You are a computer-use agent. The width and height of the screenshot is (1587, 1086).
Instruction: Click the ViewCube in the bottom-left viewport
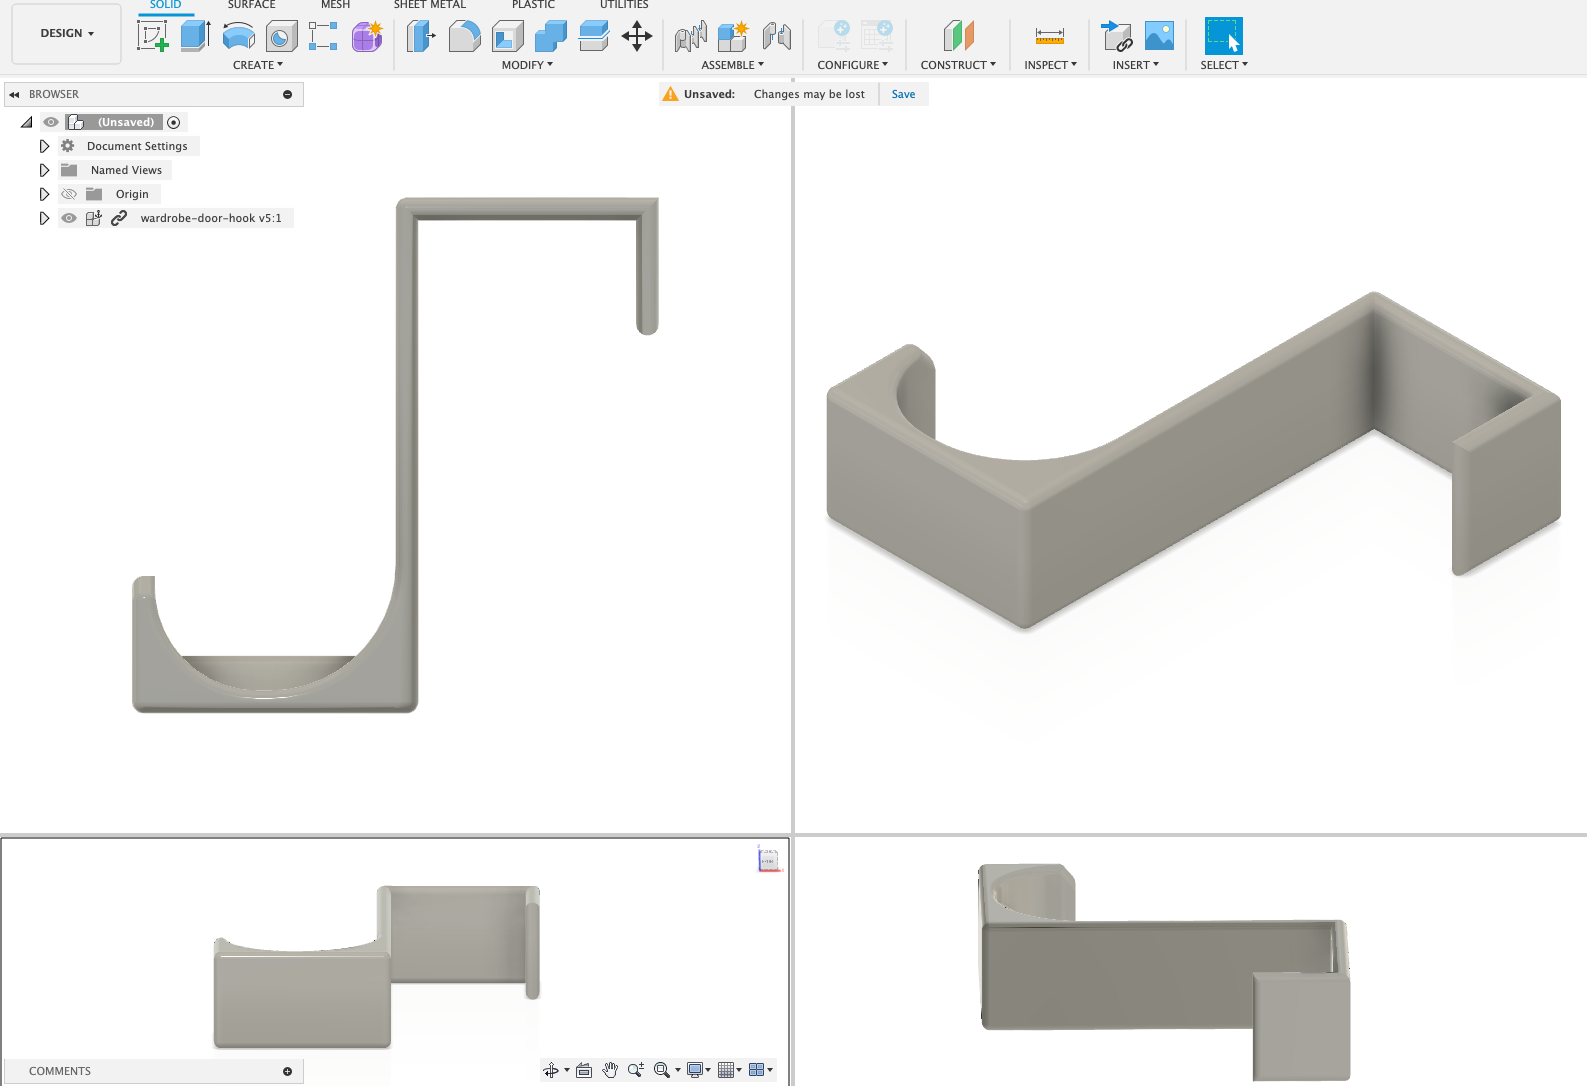pos(768,859)
